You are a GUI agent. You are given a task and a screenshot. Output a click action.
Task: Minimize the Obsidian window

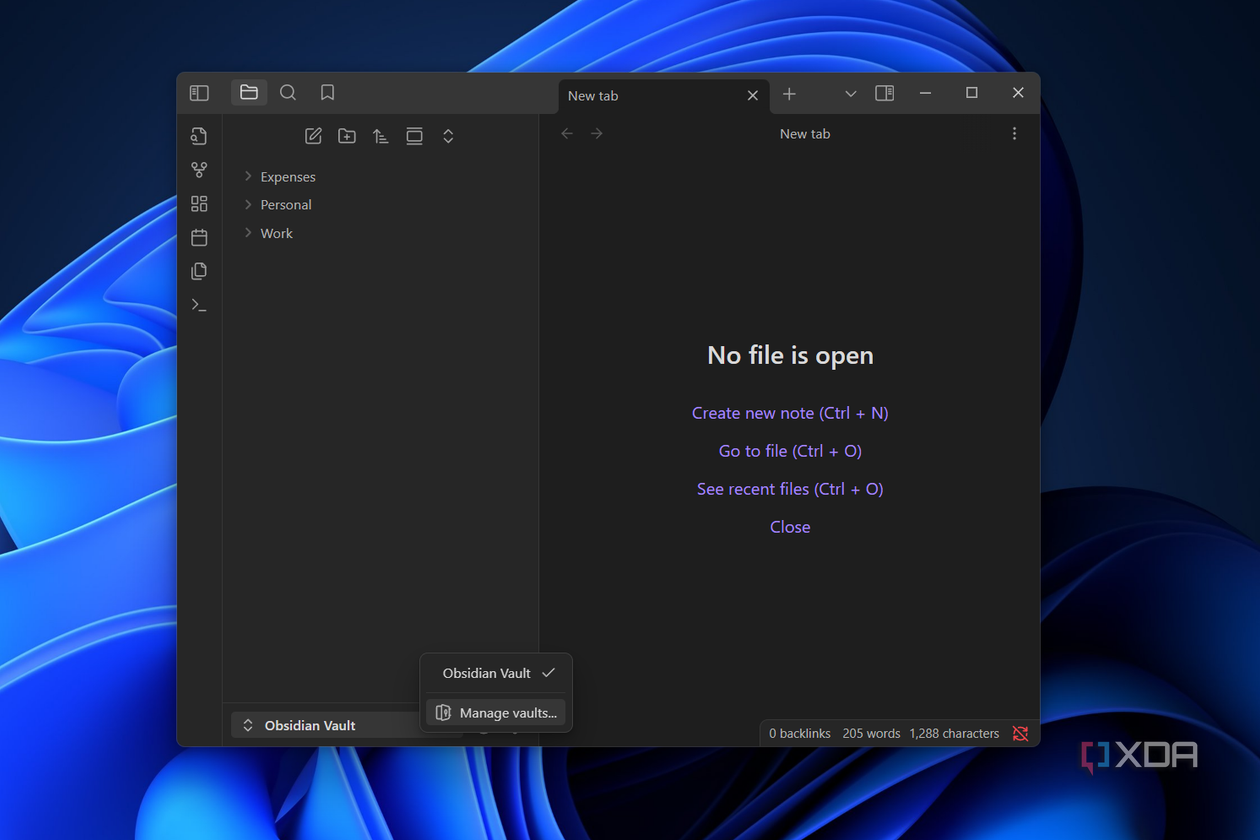[925, 93]
